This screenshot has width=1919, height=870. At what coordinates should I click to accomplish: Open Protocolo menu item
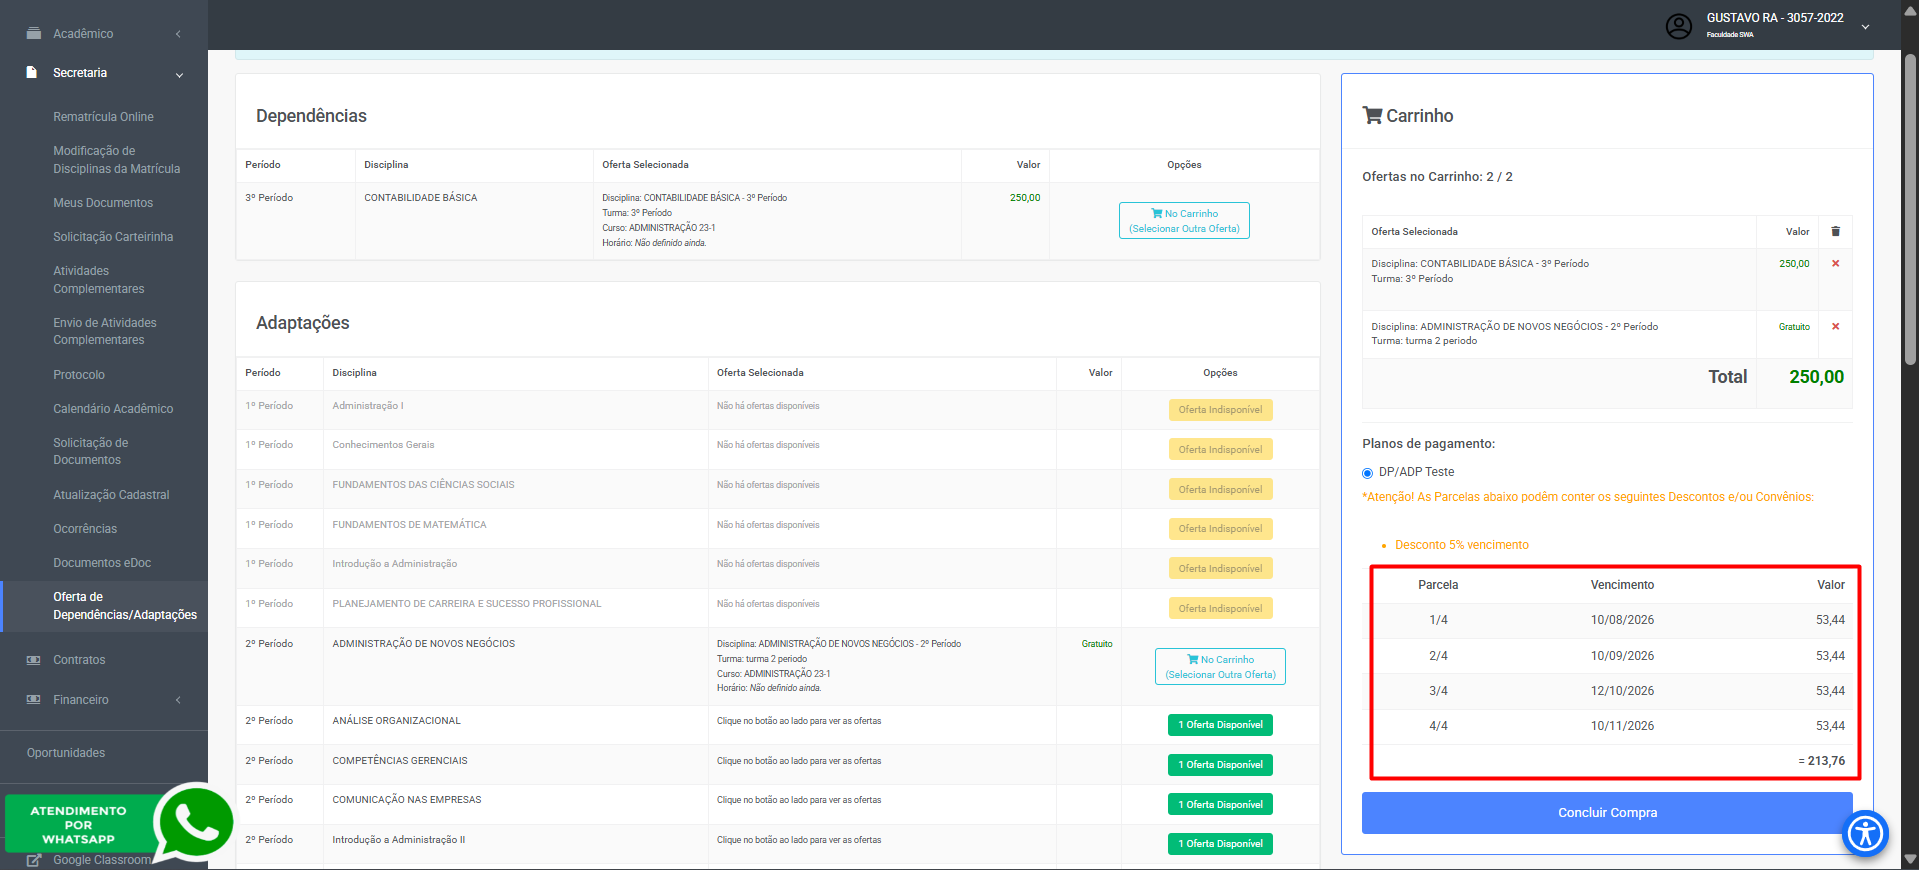pyautogui.click(x=79, y=375)
